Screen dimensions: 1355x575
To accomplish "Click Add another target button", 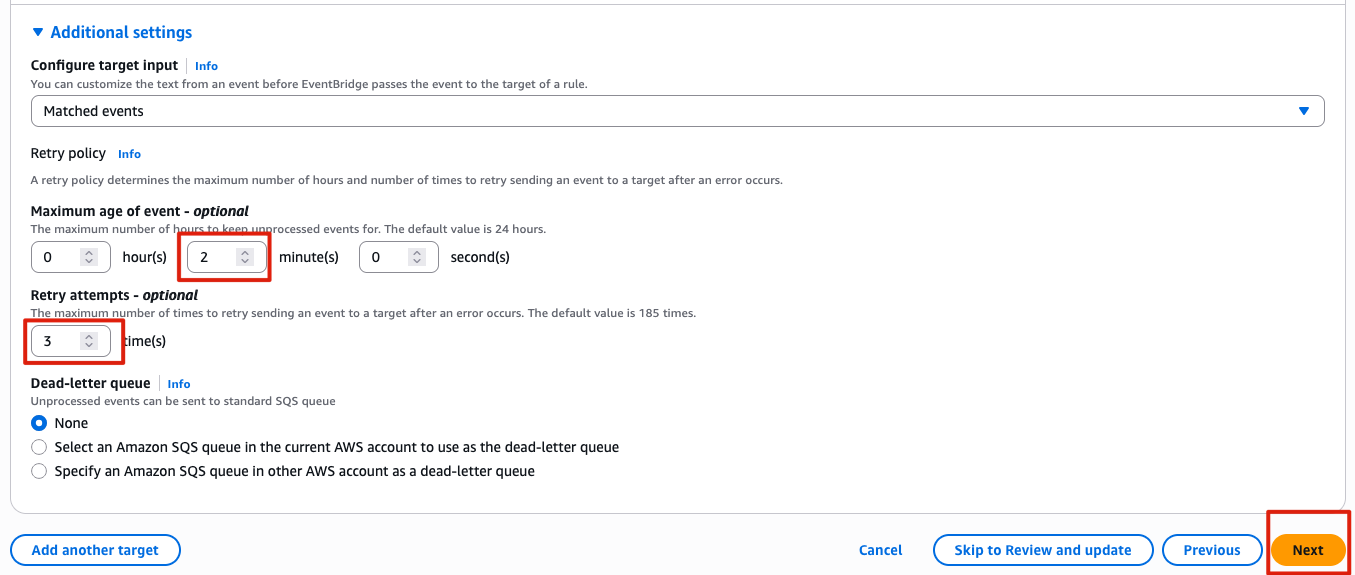I will click(95, 550).
